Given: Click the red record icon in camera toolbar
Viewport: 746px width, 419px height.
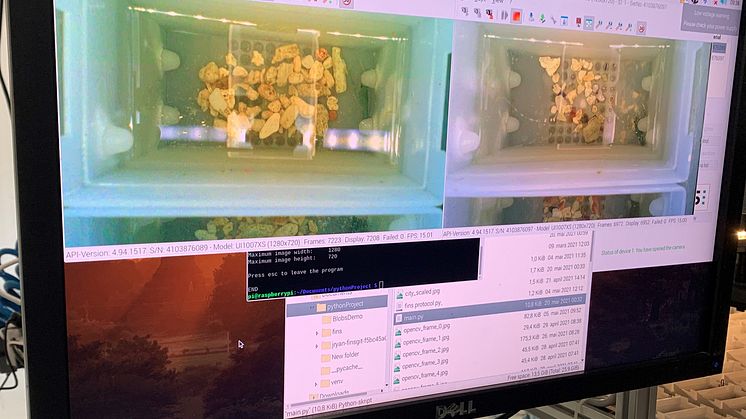Looking at the screenshot, I should [516, 16].
